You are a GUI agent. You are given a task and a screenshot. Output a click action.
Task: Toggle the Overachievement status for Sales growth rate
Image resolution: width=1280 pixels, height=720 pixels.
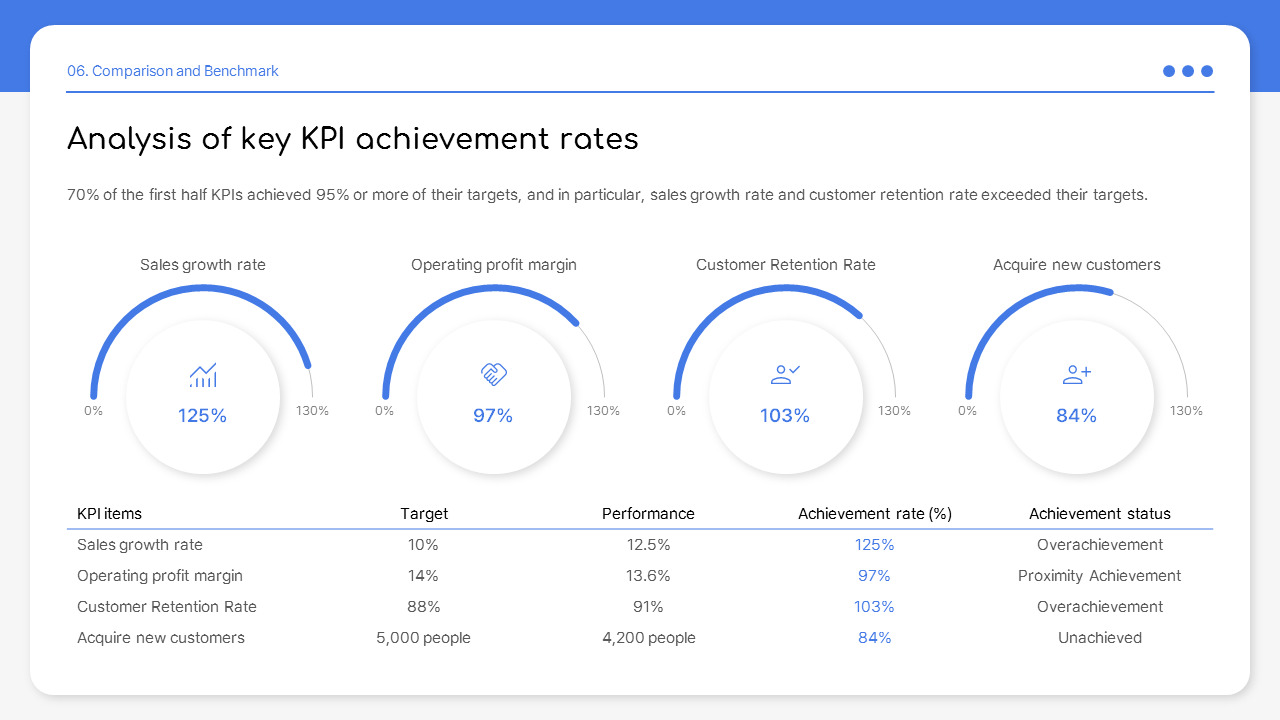(1100, 544)
